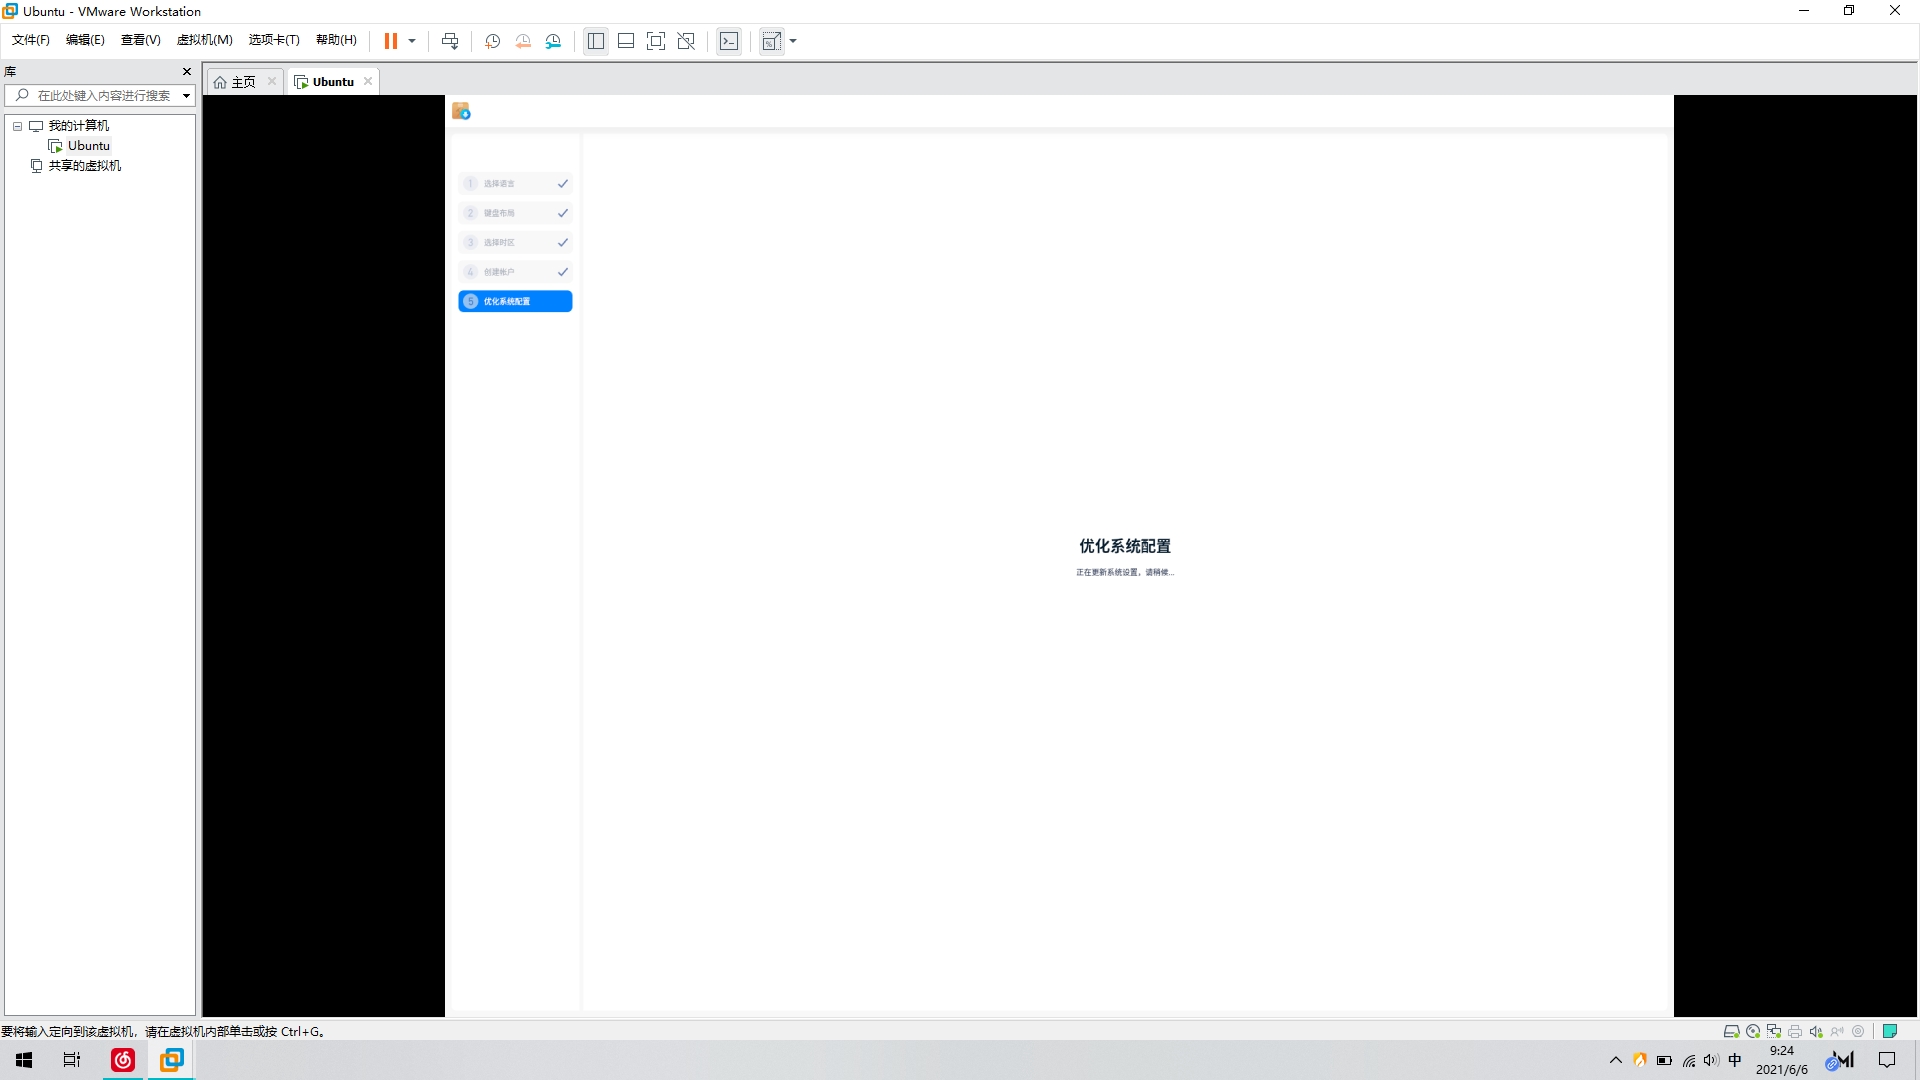This screenshot has height=1080, width=1920.
Task: Open the clock showing 9:24
Action: coord(1782,1060)
